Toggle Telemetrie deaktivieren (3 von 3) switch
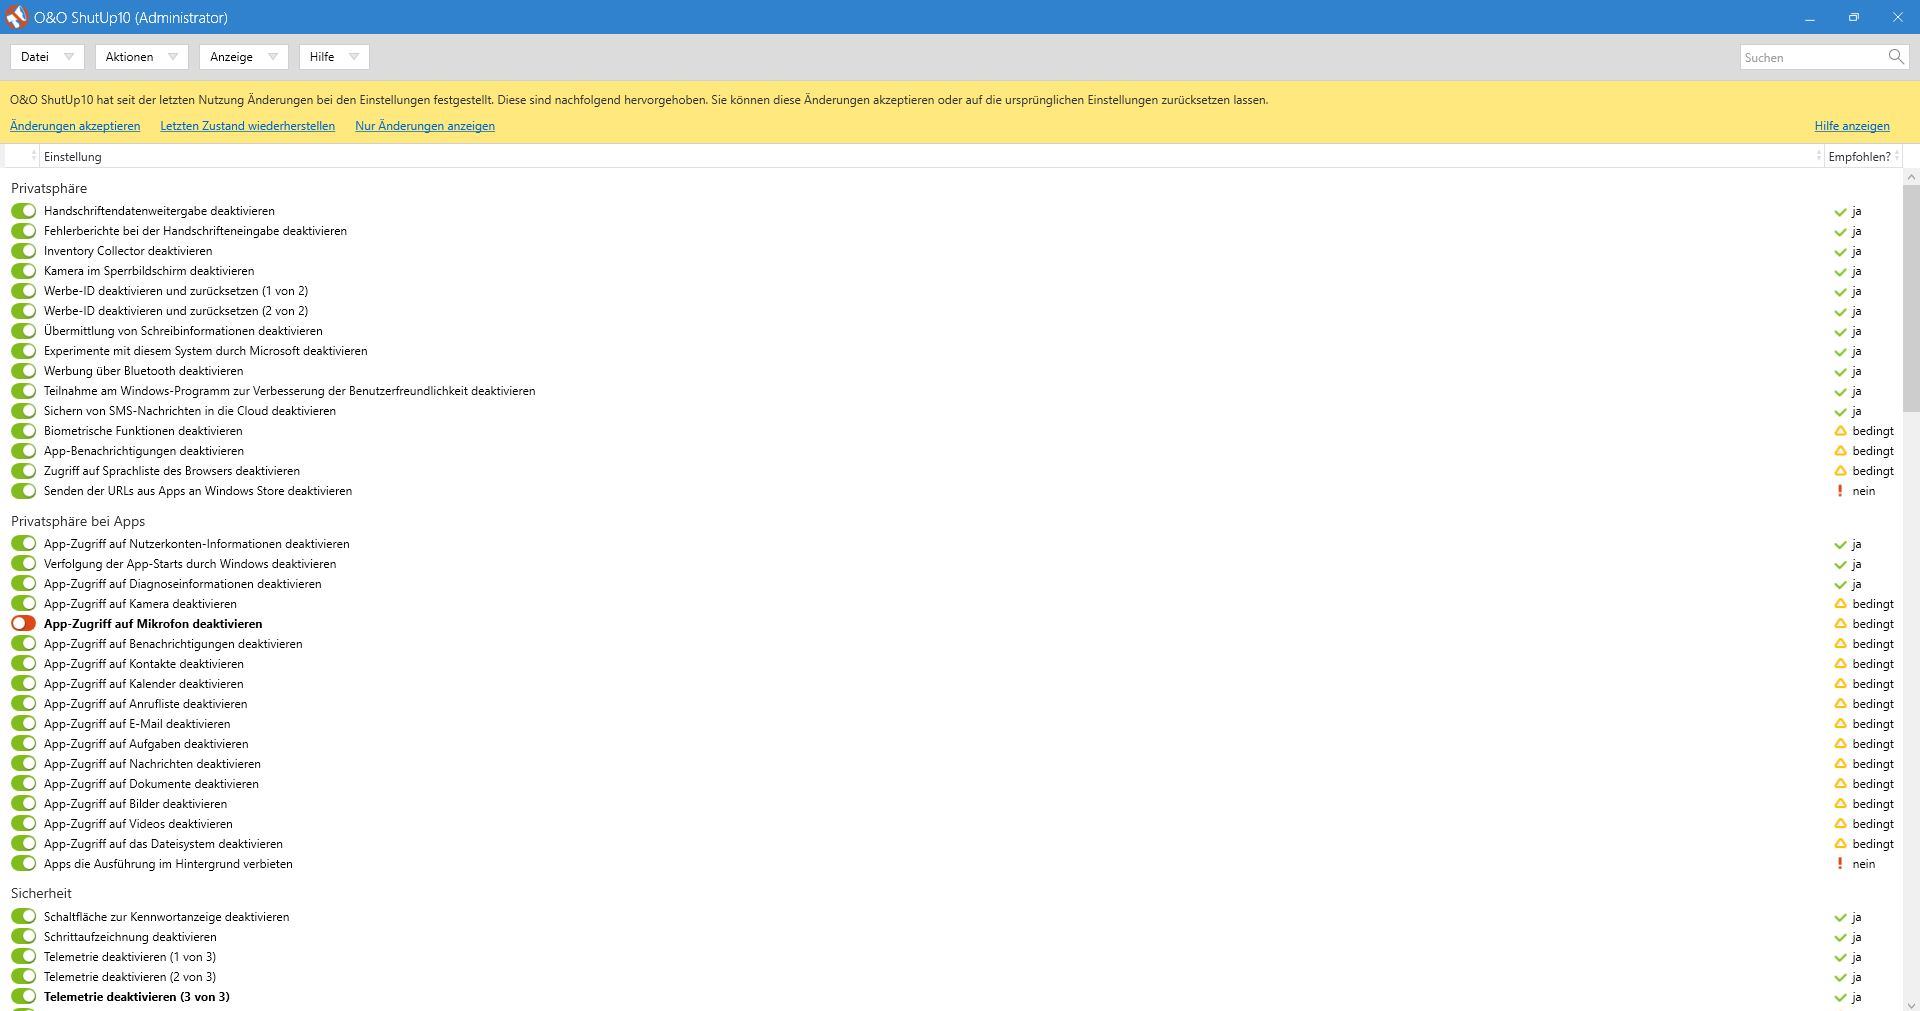 tap(23, 997)
